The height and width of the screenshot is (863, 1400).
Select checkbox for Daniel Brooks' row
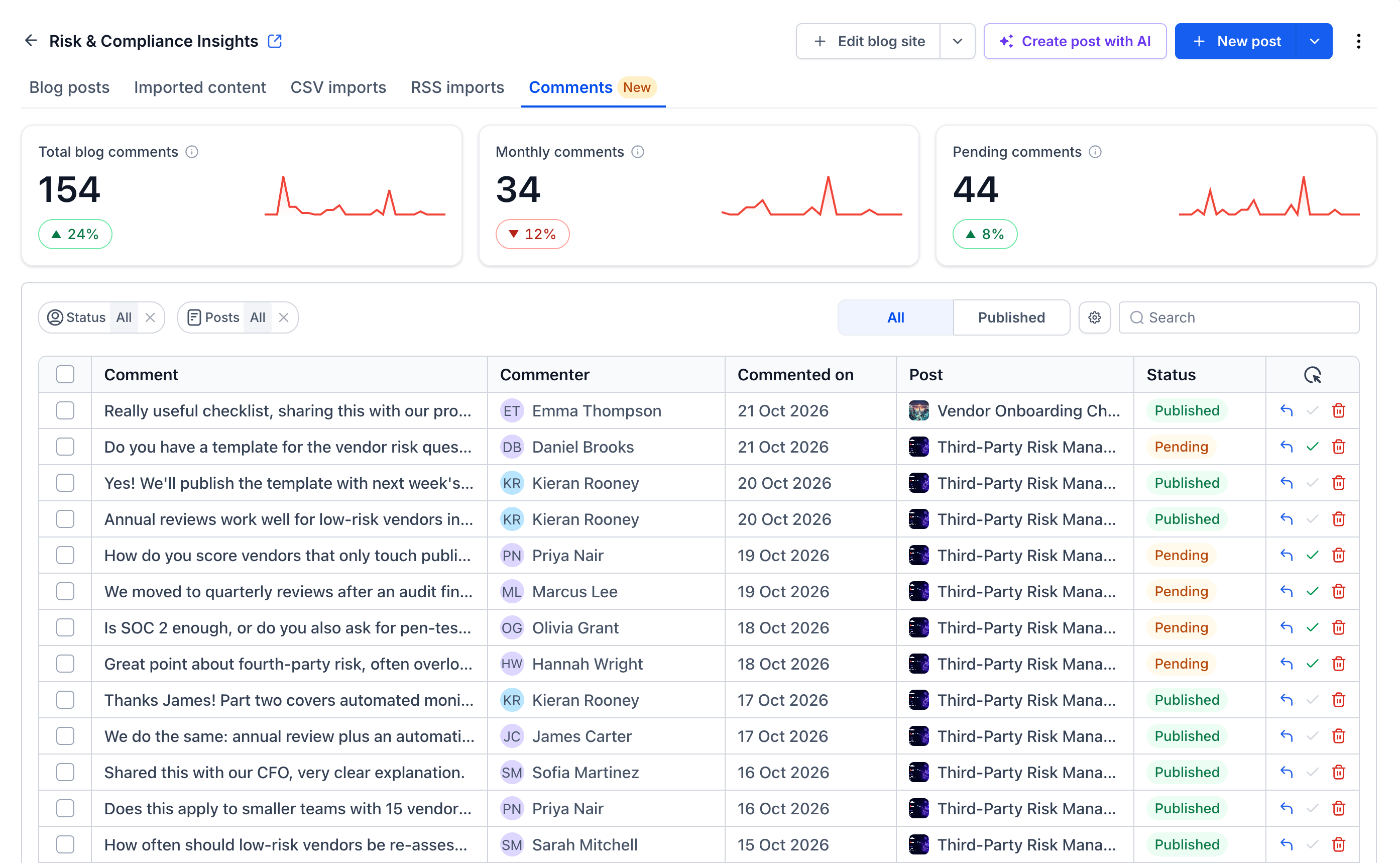point(65,447)
